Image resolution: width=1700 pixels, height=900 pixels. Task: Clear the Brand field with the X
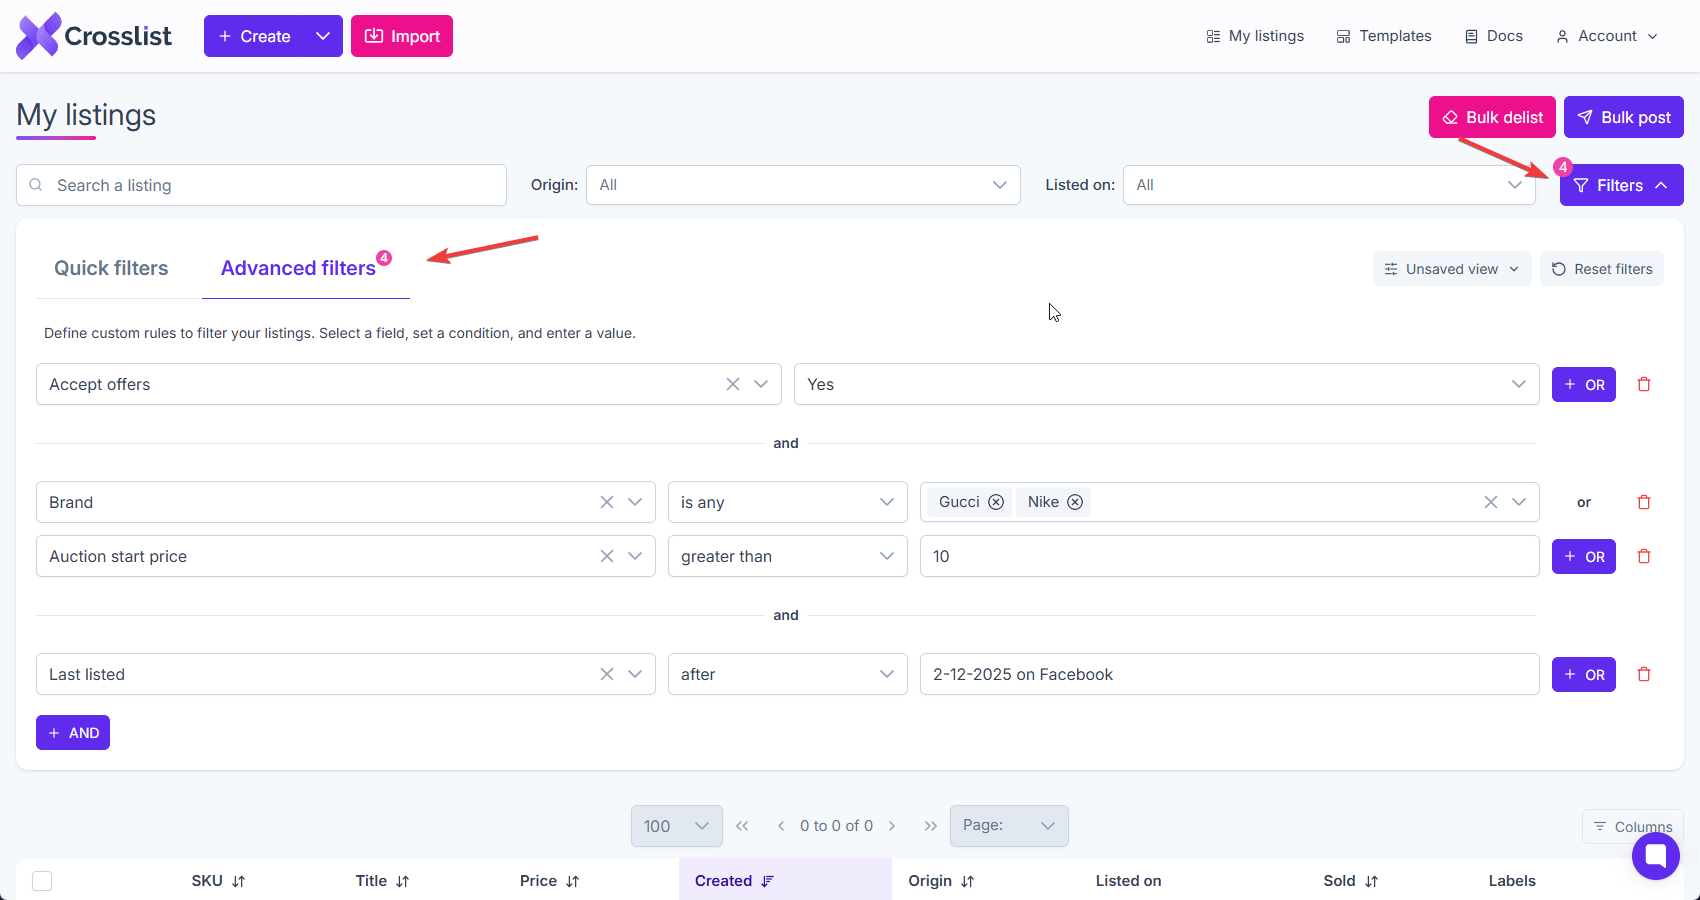pyautogui.click(x=606, y=502)
